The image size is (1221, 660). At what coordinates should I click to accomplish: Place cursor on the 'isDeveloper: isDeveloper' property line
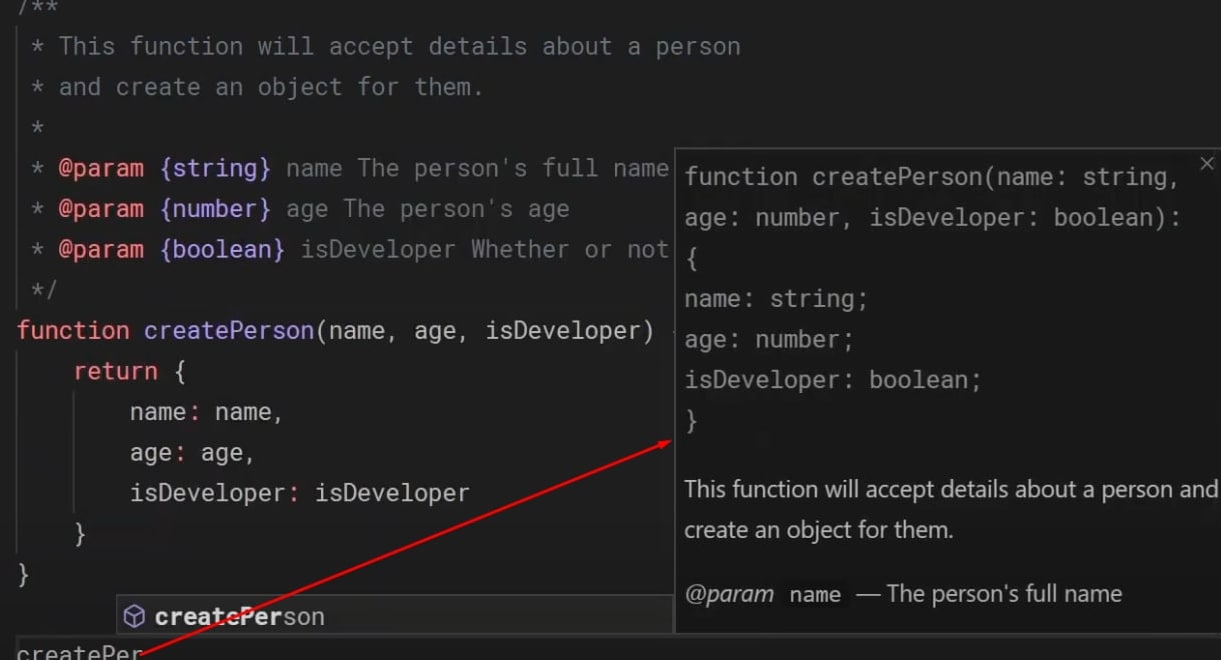click(299, 493)
